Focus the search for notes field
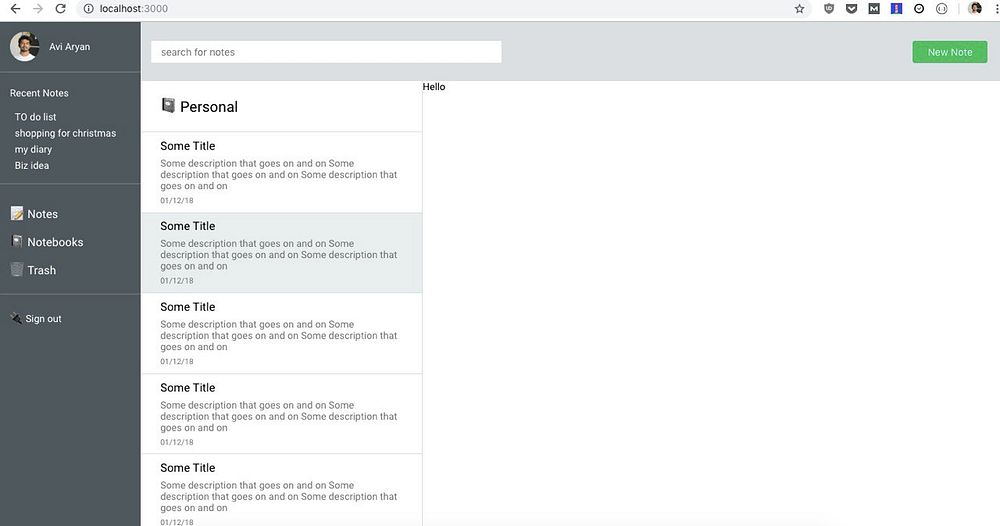The height and width of the screenshot is (526, 1000). [326, 52]
